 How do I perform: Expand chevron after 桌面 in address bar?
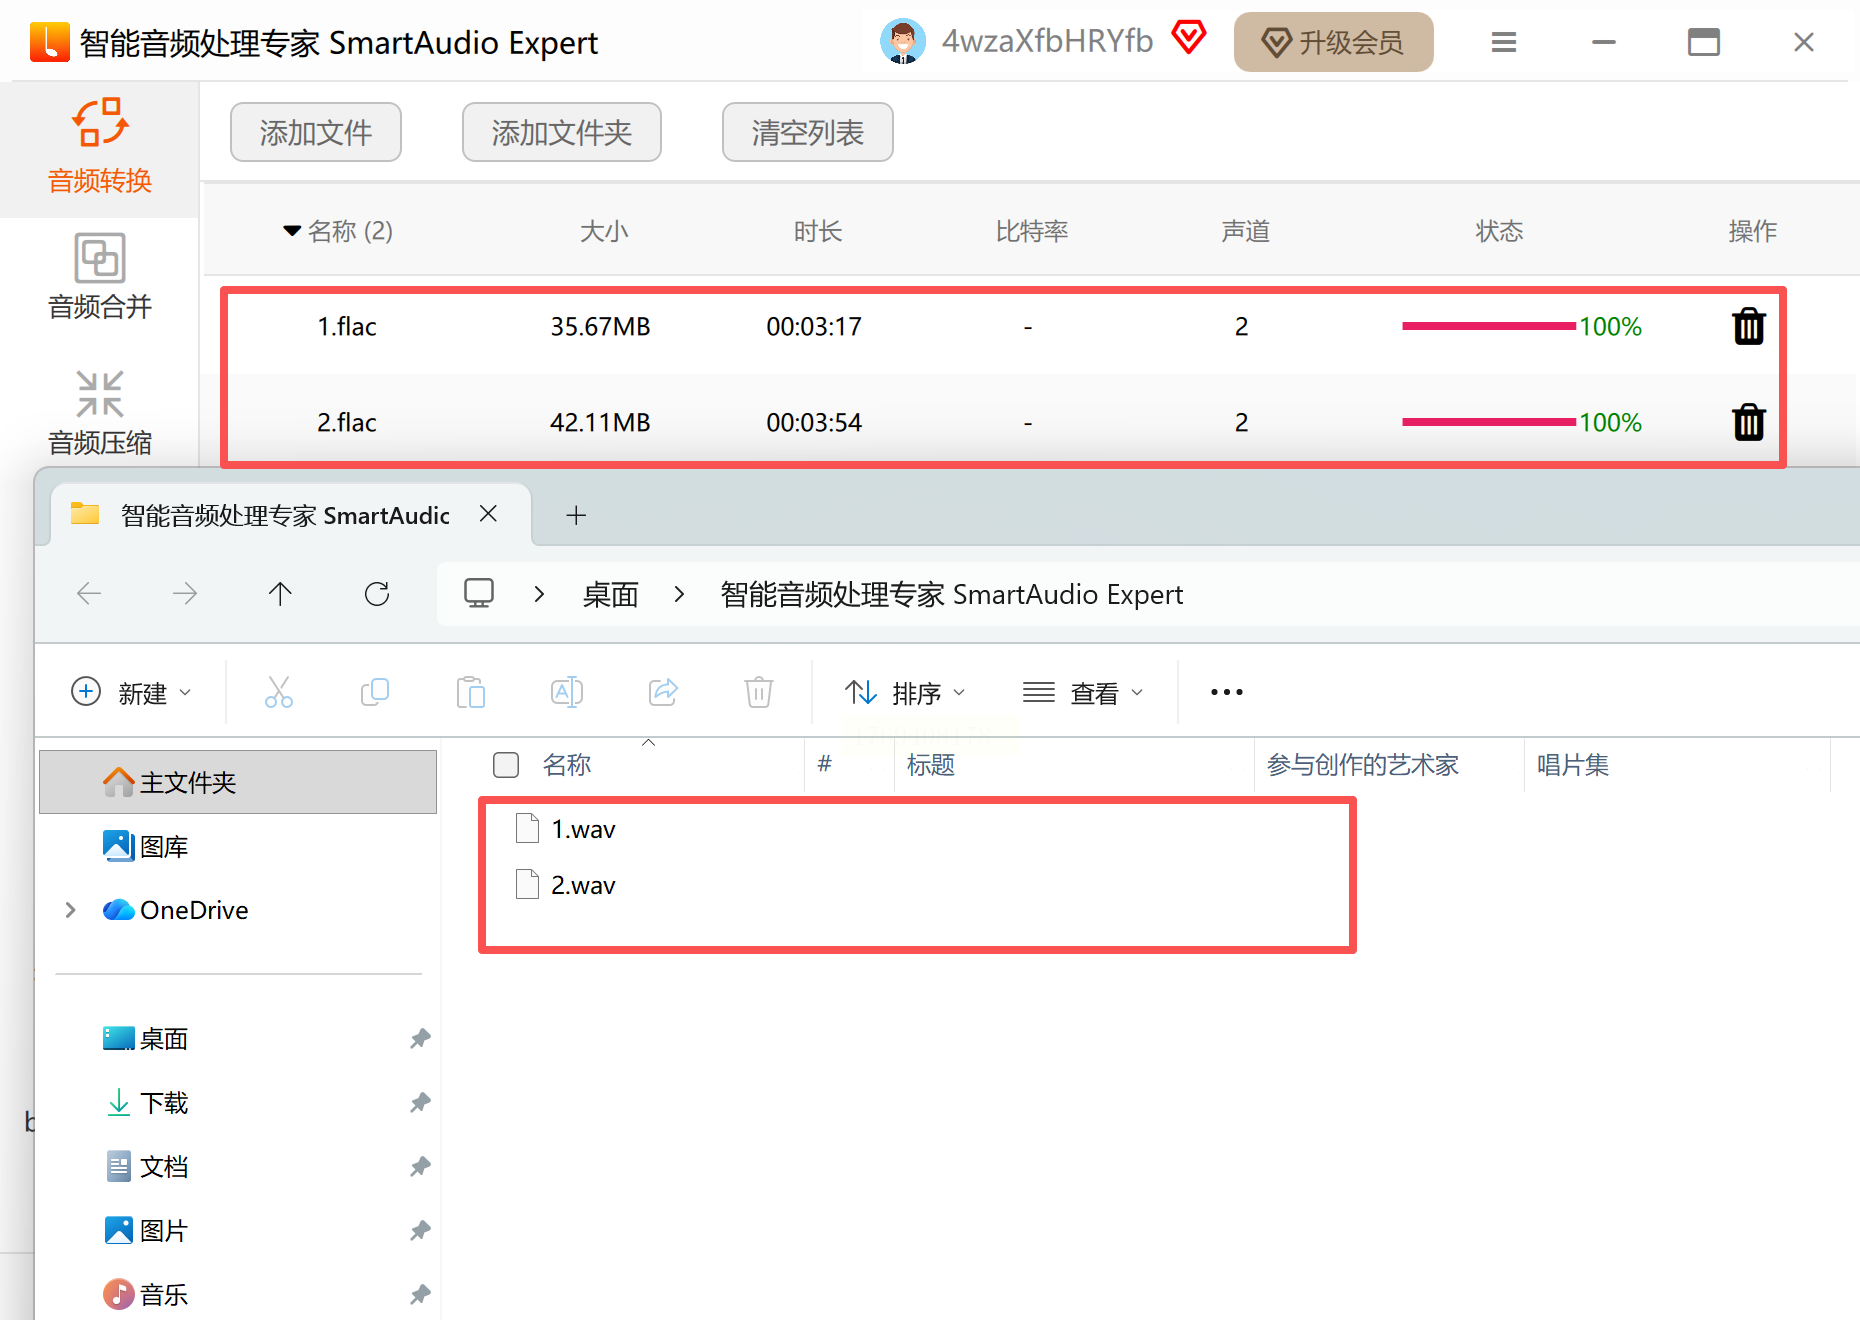click(x=679, y=594)
